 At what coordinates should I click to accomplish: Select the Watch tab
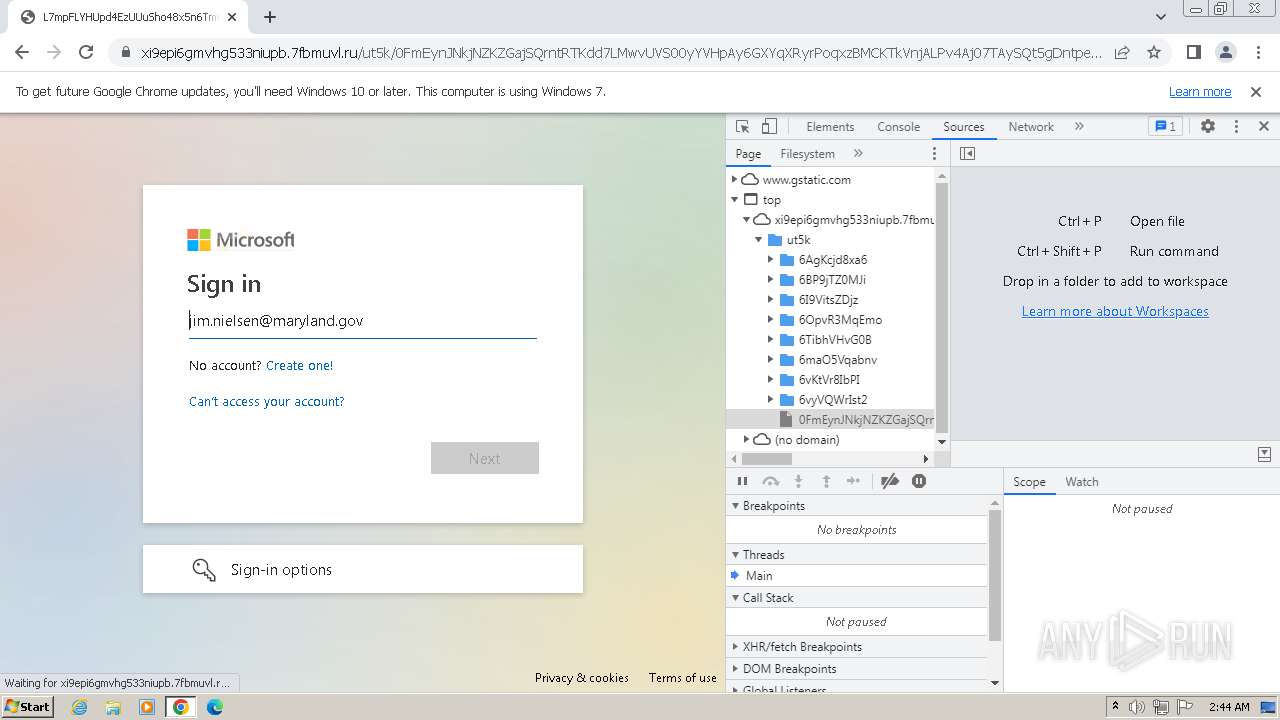tap(1081, 482)
